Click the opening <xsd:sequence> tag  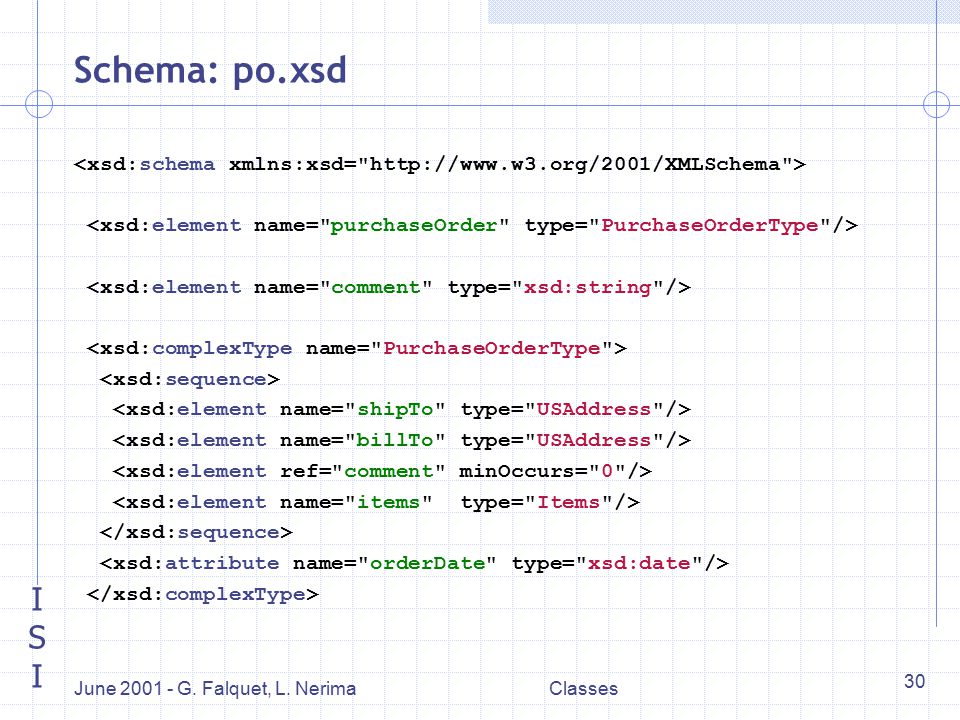(190, 380)
